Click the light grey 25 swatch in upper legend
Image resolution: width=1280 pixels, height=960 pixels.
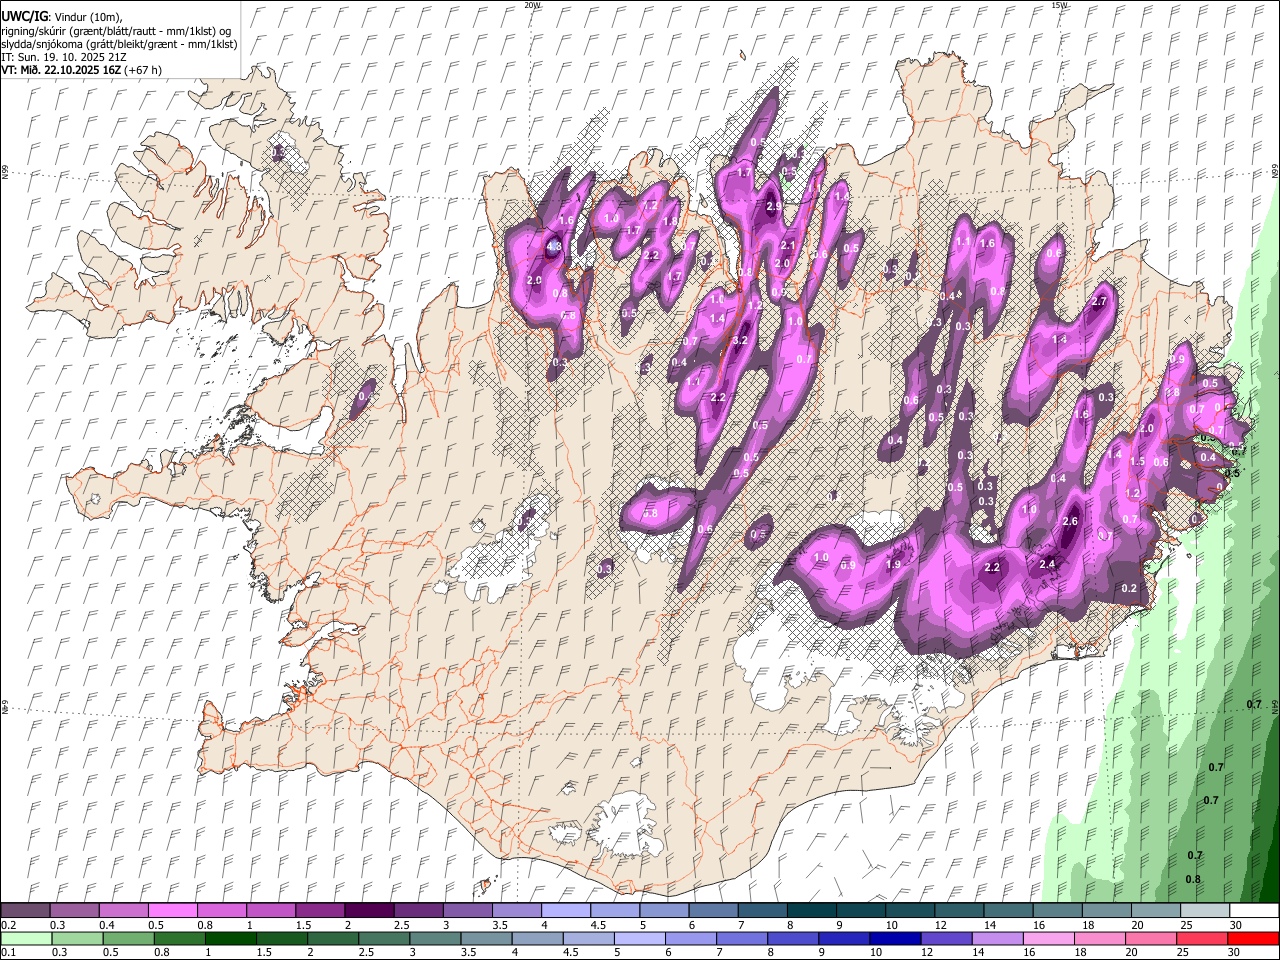[x=1205, y=911]
